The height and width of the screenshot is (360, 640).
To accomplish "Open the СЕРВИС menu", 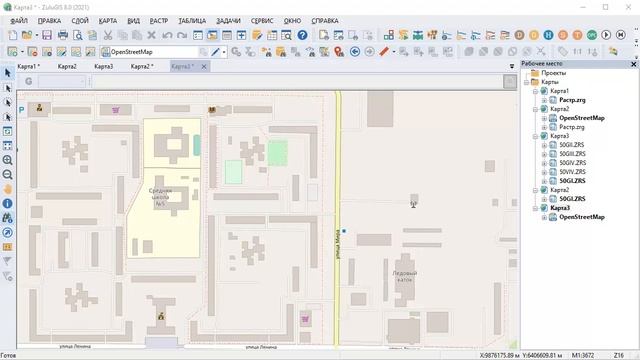I will (x=262, y=20).
